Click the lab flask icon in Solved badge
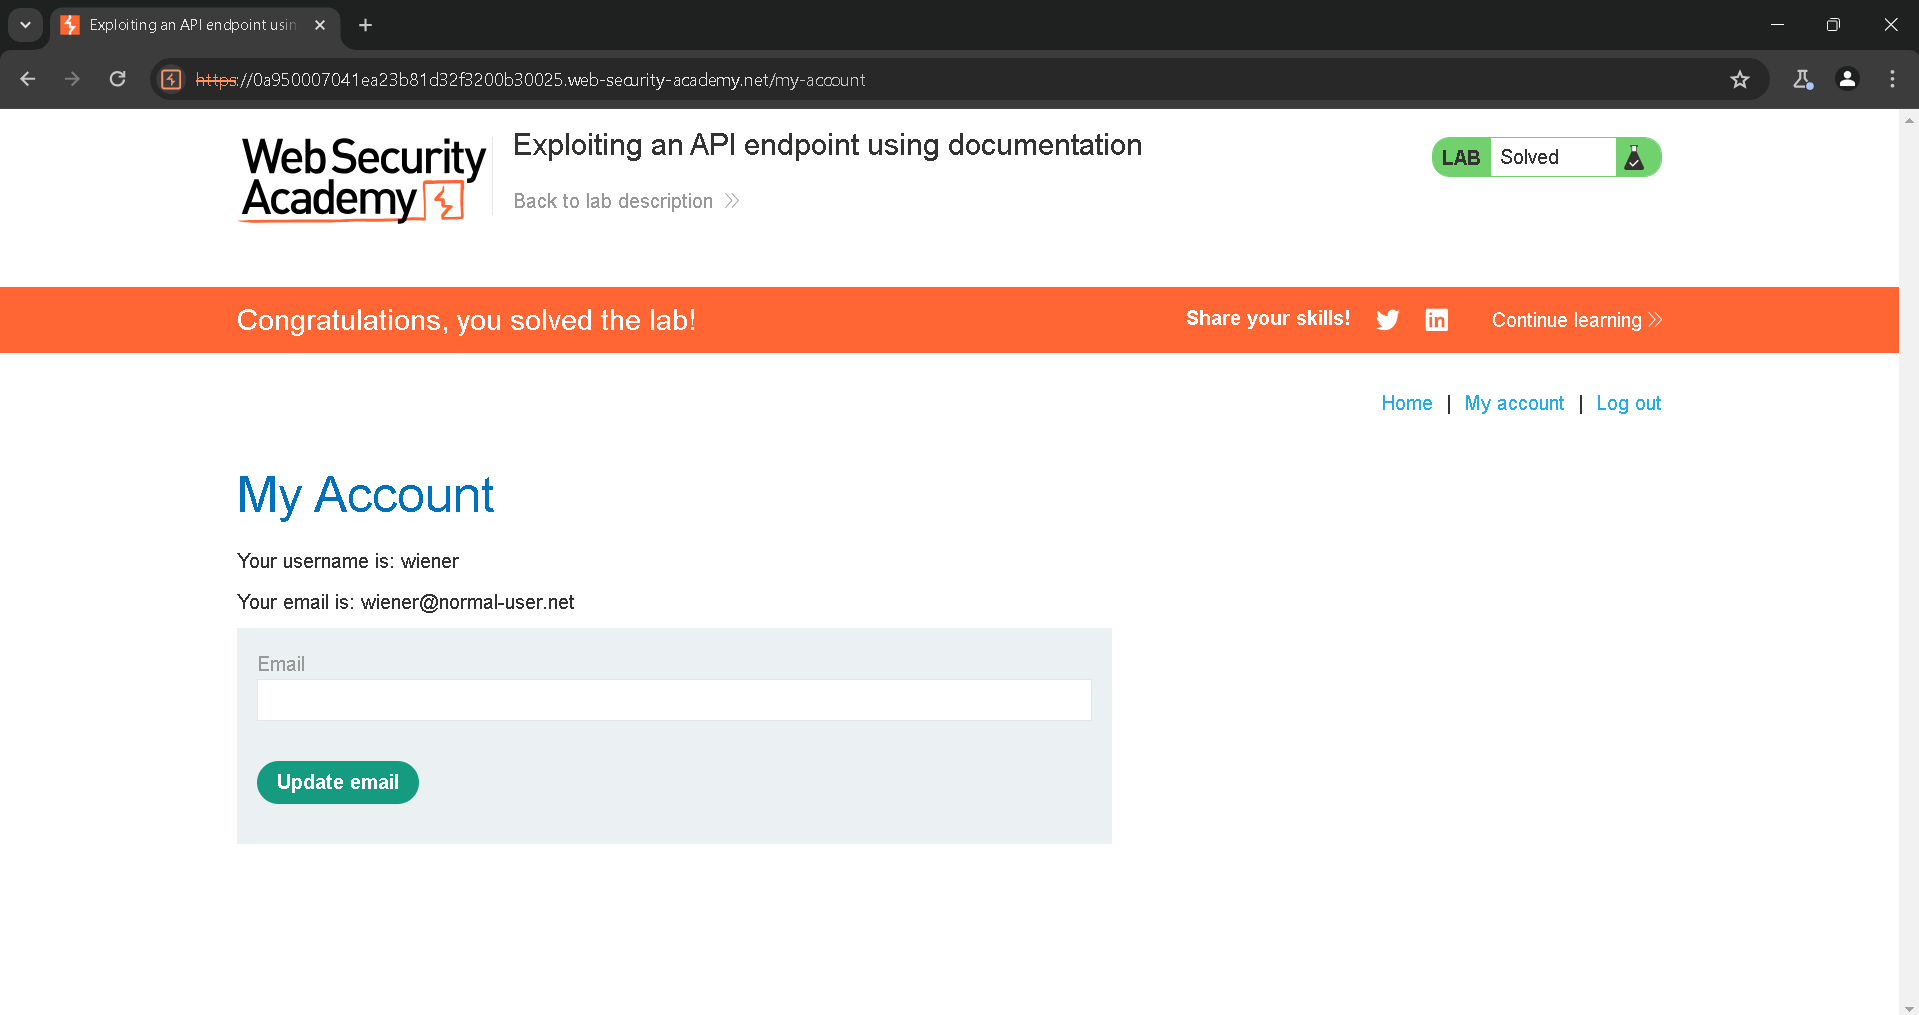Viewport: 1919px width, 1015px height. click(1634, 158)
